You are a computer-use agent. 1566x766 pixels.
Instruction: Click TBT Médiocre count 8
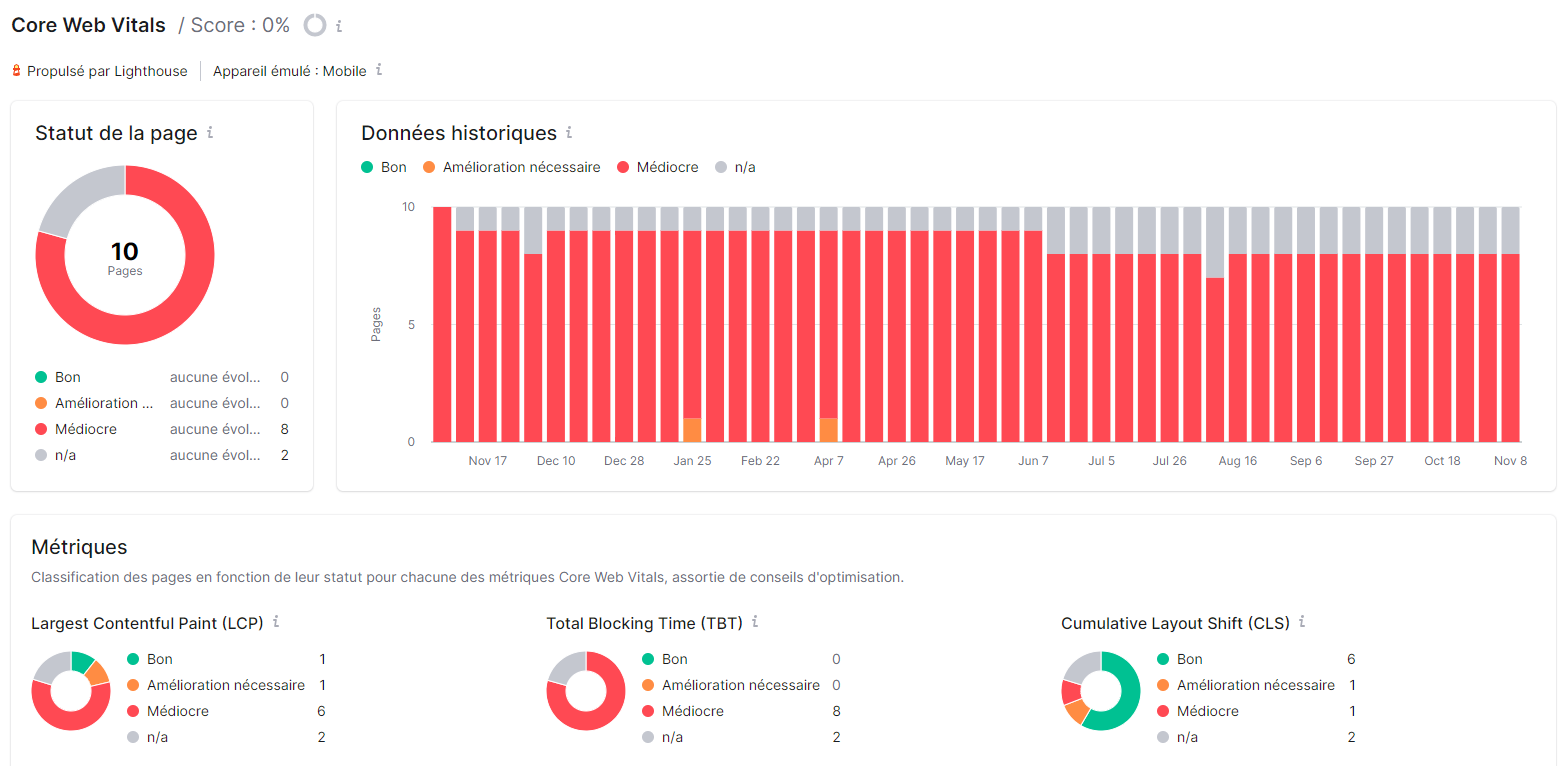pyautogui.click(x=836, y=711)
